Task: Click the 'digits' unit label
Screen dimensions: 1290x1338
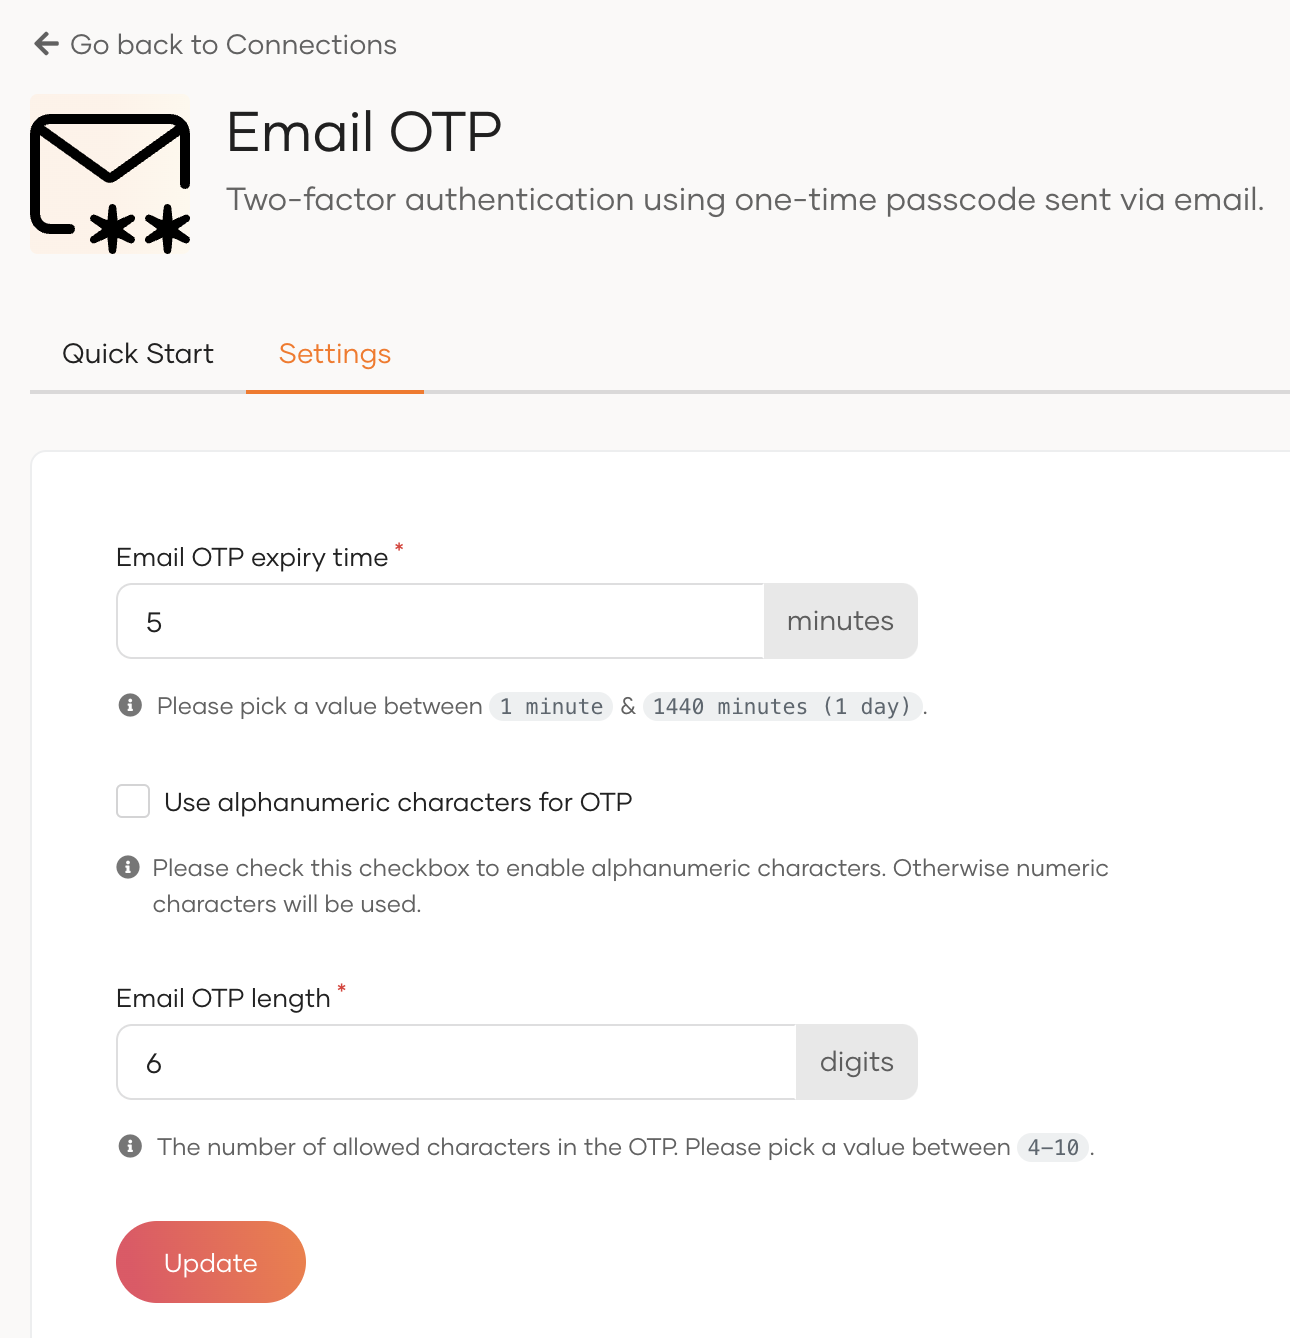Action: click(x=856, y=1062)
